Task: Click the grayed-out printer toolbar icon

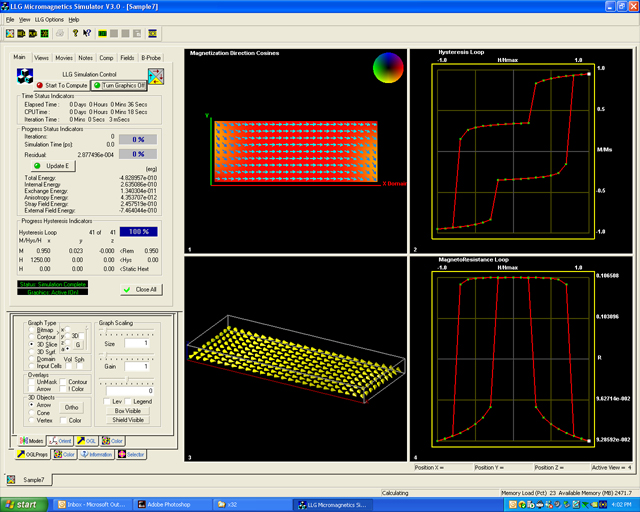Action: (60, 33)
